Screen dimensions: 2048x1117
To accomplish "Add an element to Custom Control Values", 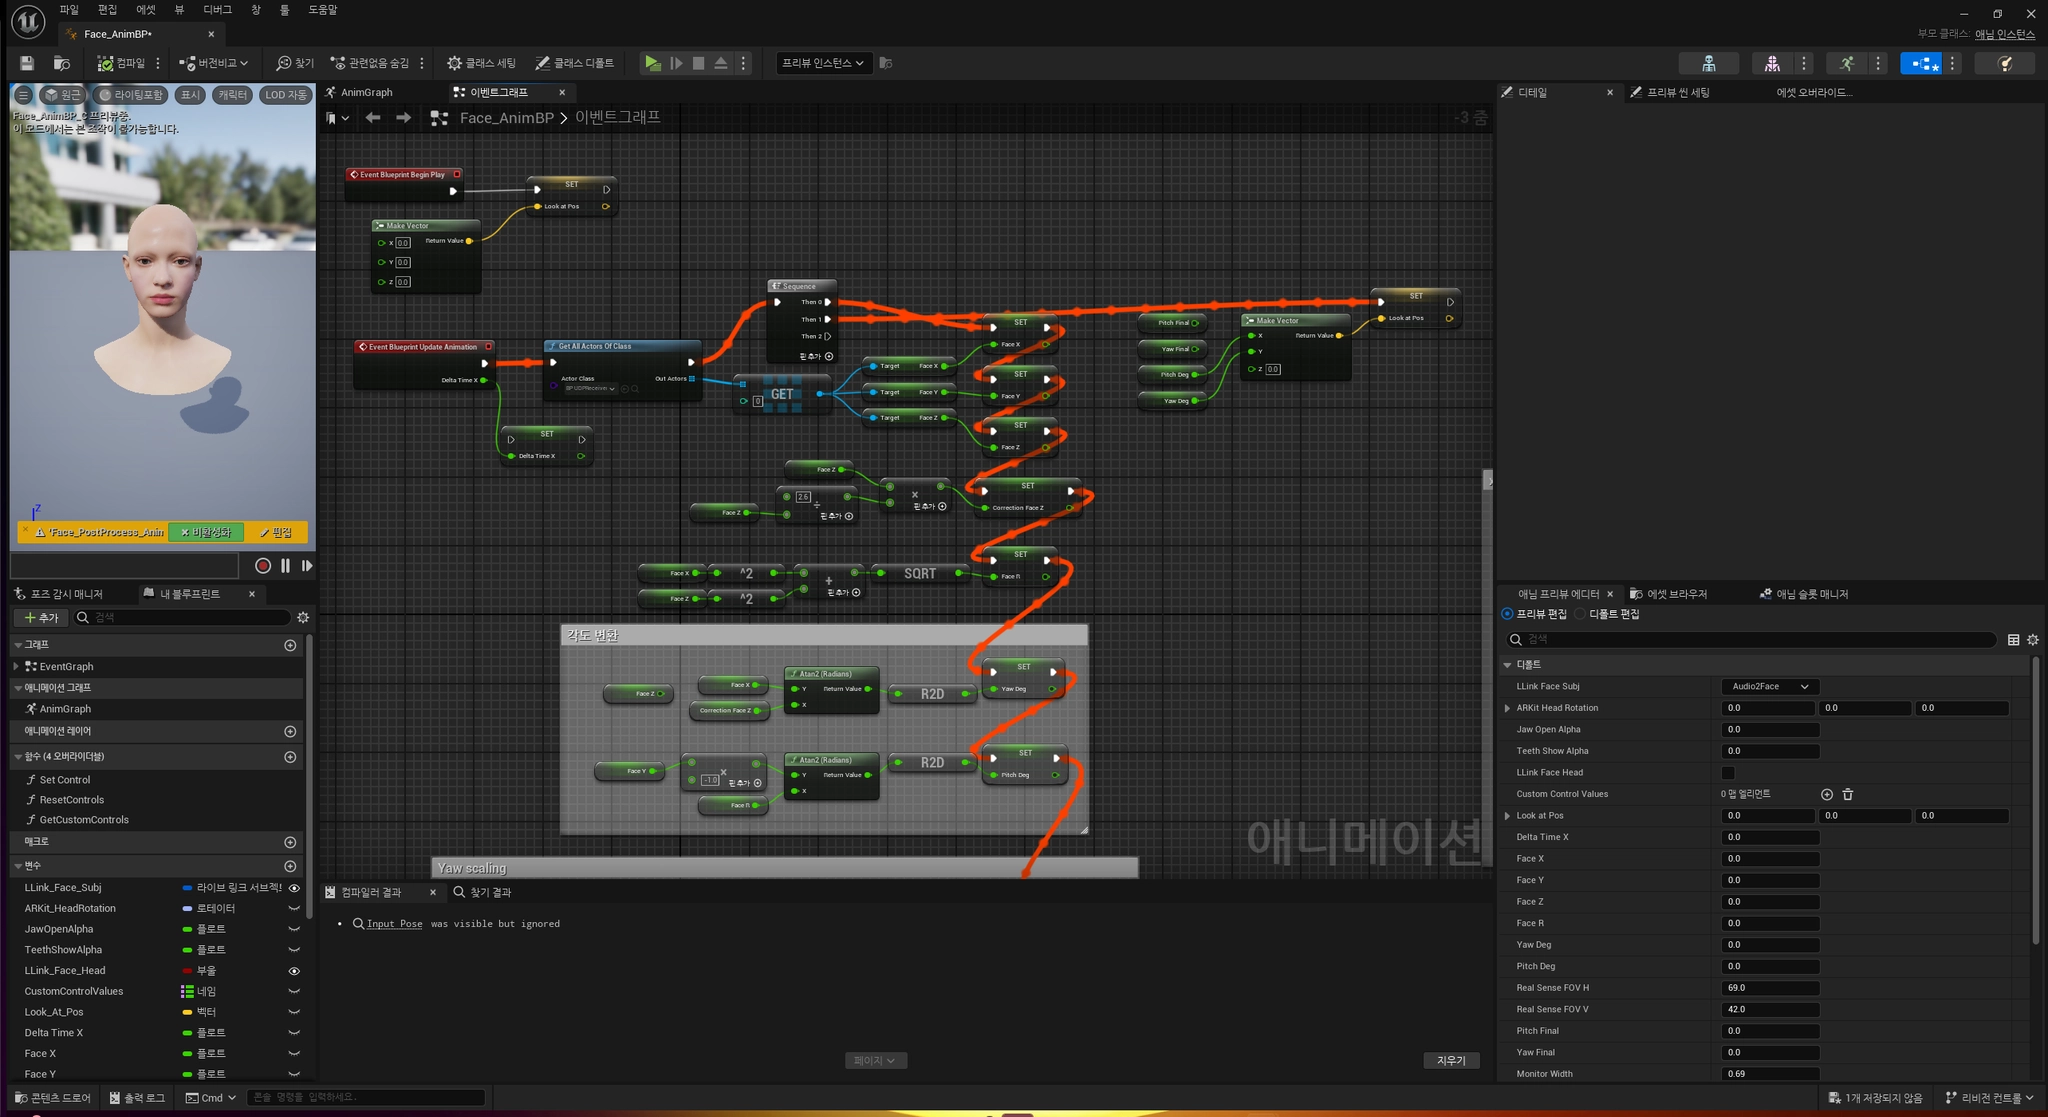I will [x=1827, y=794].
